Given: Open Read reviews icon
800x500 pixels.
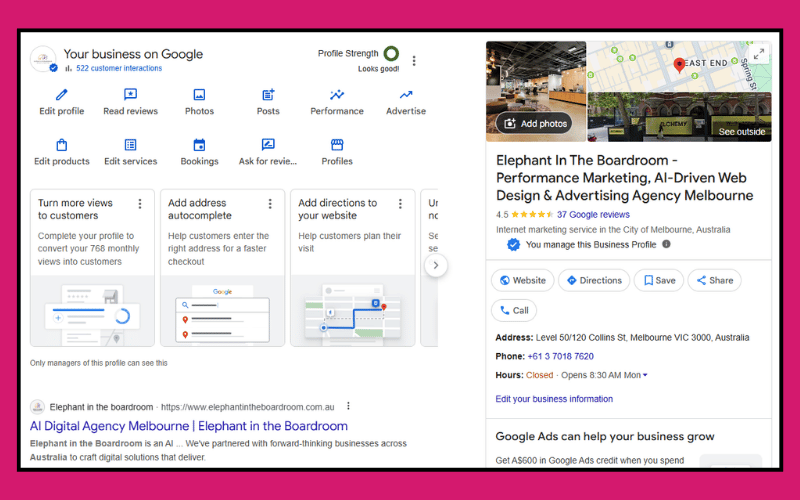Looking at the screenshot, I should [x=131, y=94].
